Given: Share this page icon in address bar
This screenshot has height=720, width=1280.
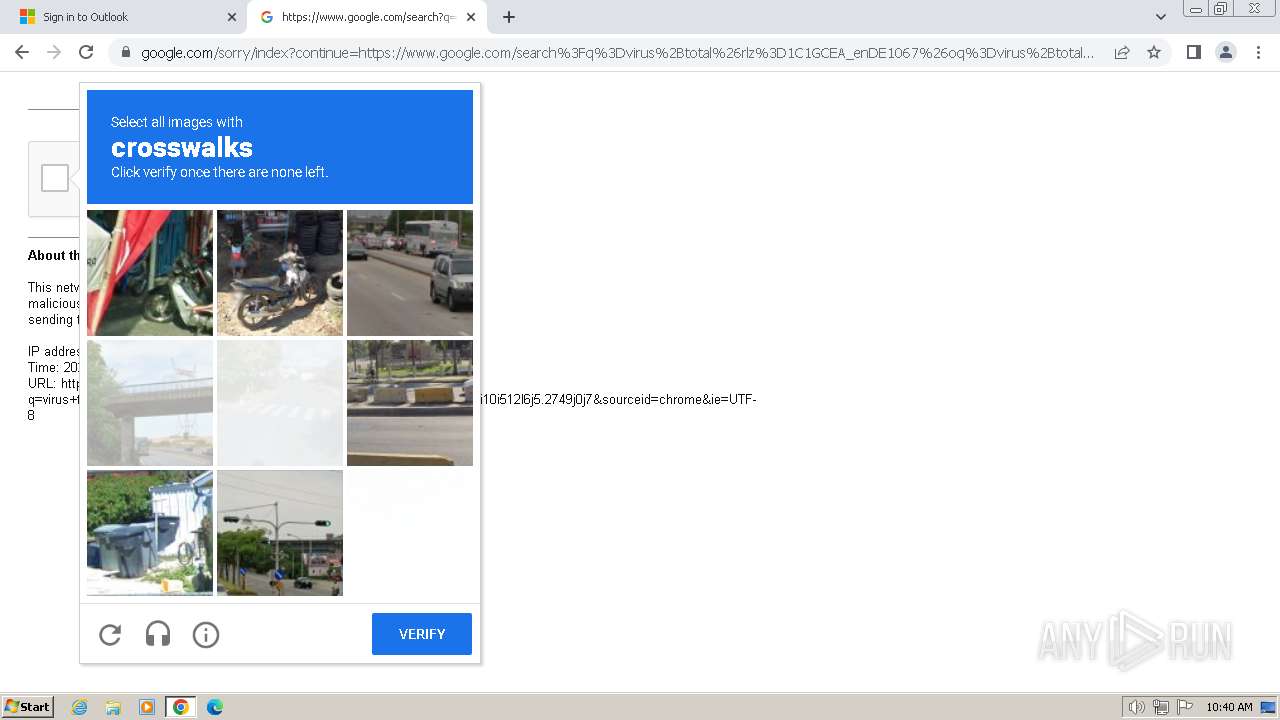Looking at the screenshot, I should pyautogui.click(x=1122, y=52).
